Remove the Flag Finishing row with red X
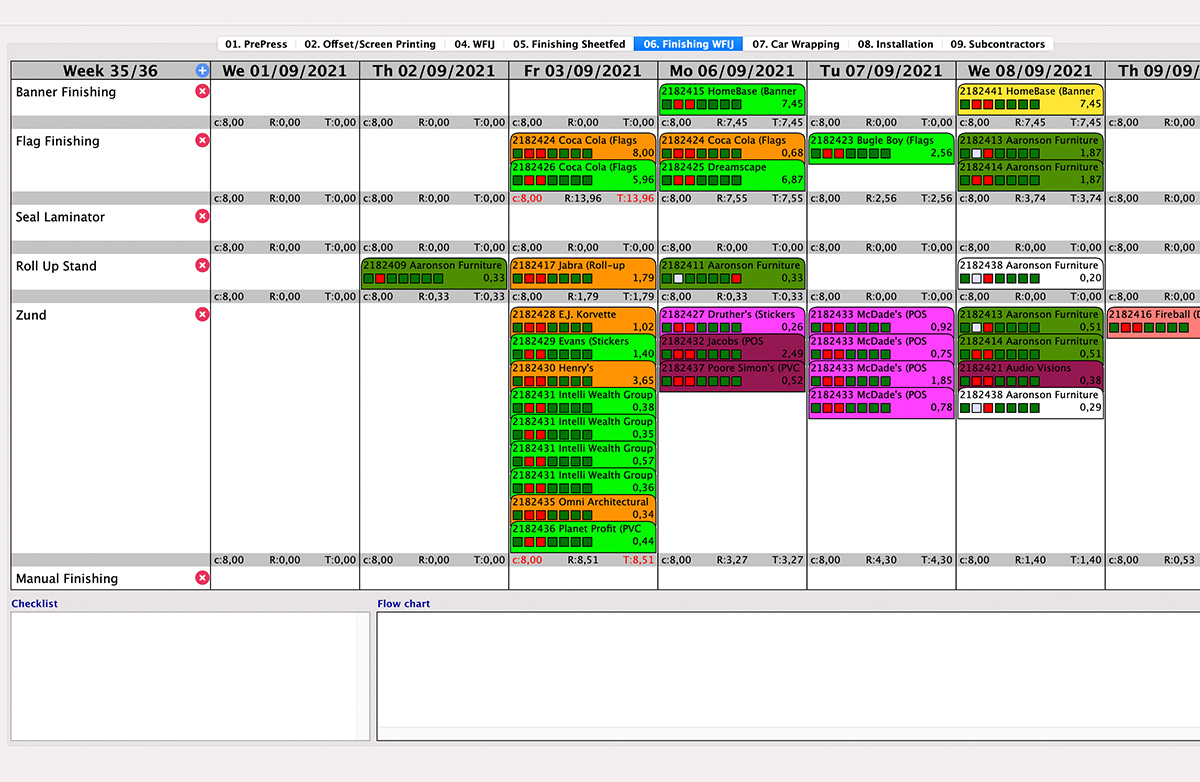Screen dimensions: 1200x782 pos(202,141)
